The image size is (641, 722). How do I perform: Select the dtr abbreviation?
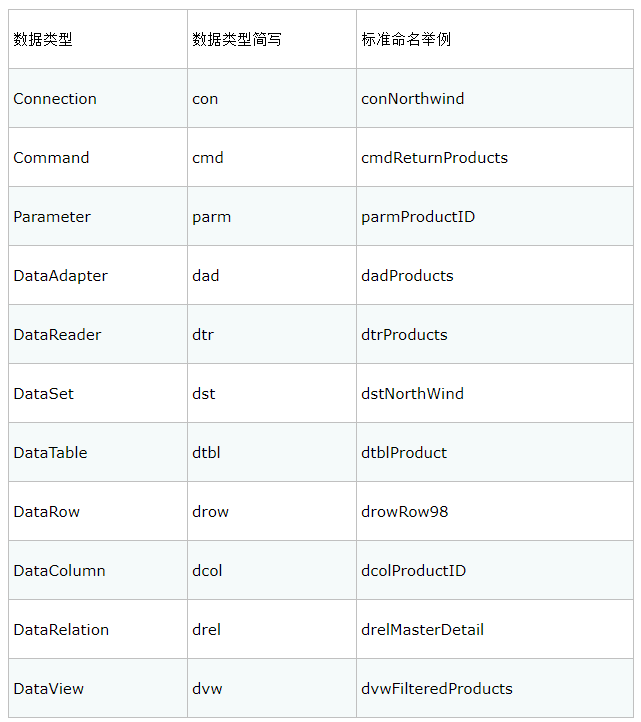click(x=203, y=335)
